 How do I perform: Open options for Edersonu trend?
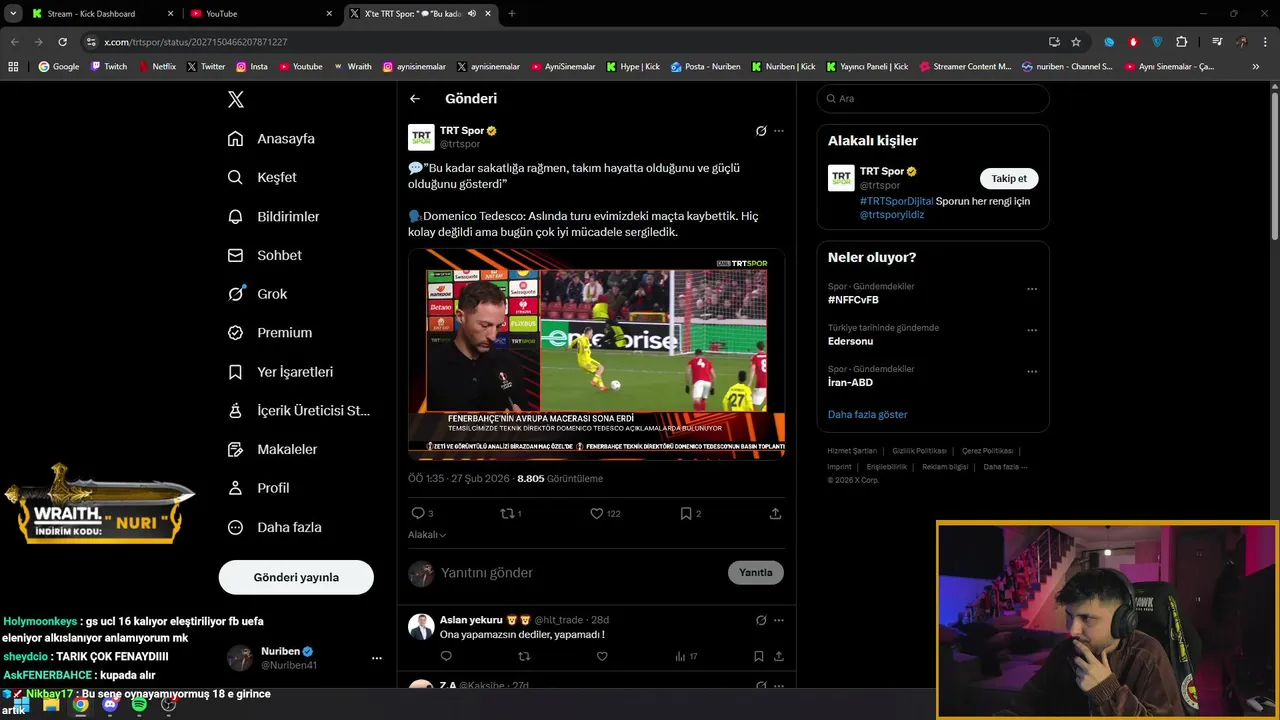1032,330
